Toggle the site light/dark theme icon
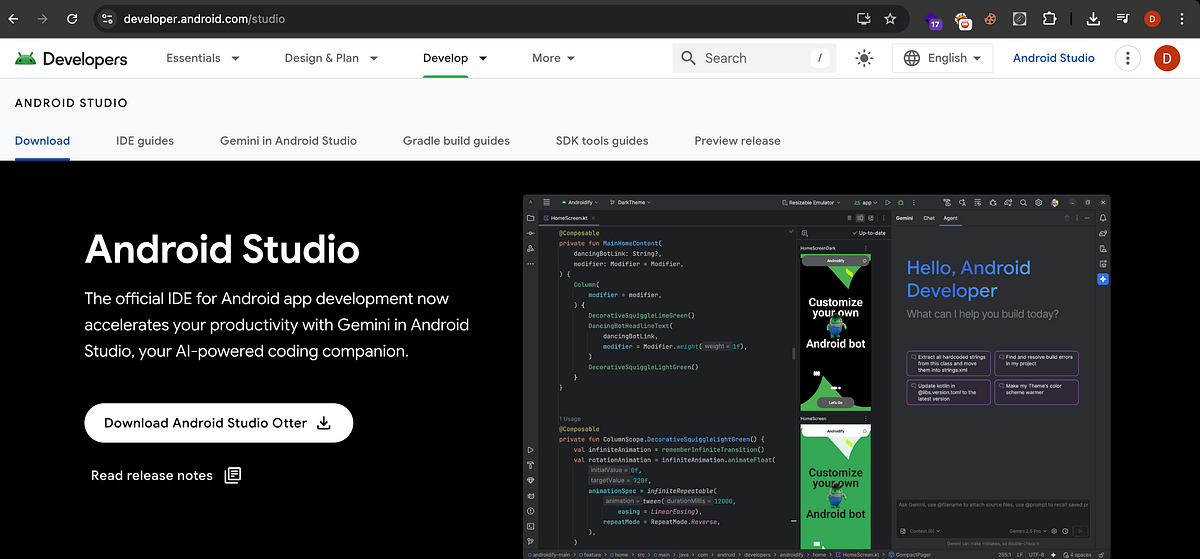The width and height of the screenshot is (1200, 559). click(x=865, y=58)
